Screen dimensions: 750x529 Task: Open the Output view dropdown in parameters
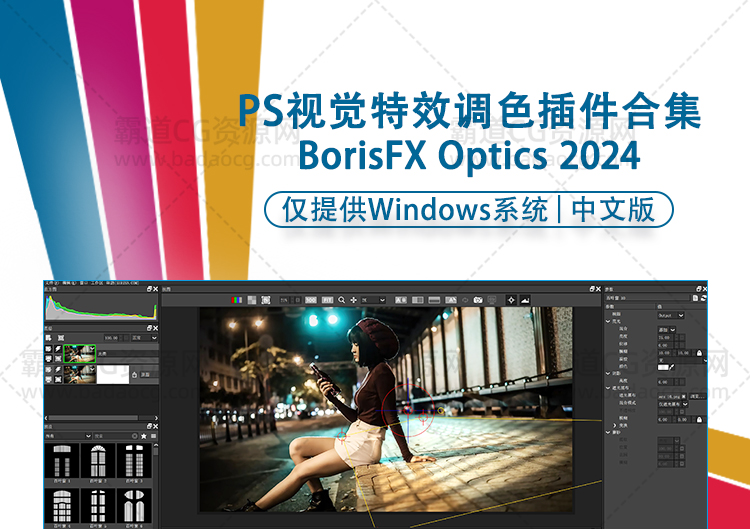(x=671, y=315)
